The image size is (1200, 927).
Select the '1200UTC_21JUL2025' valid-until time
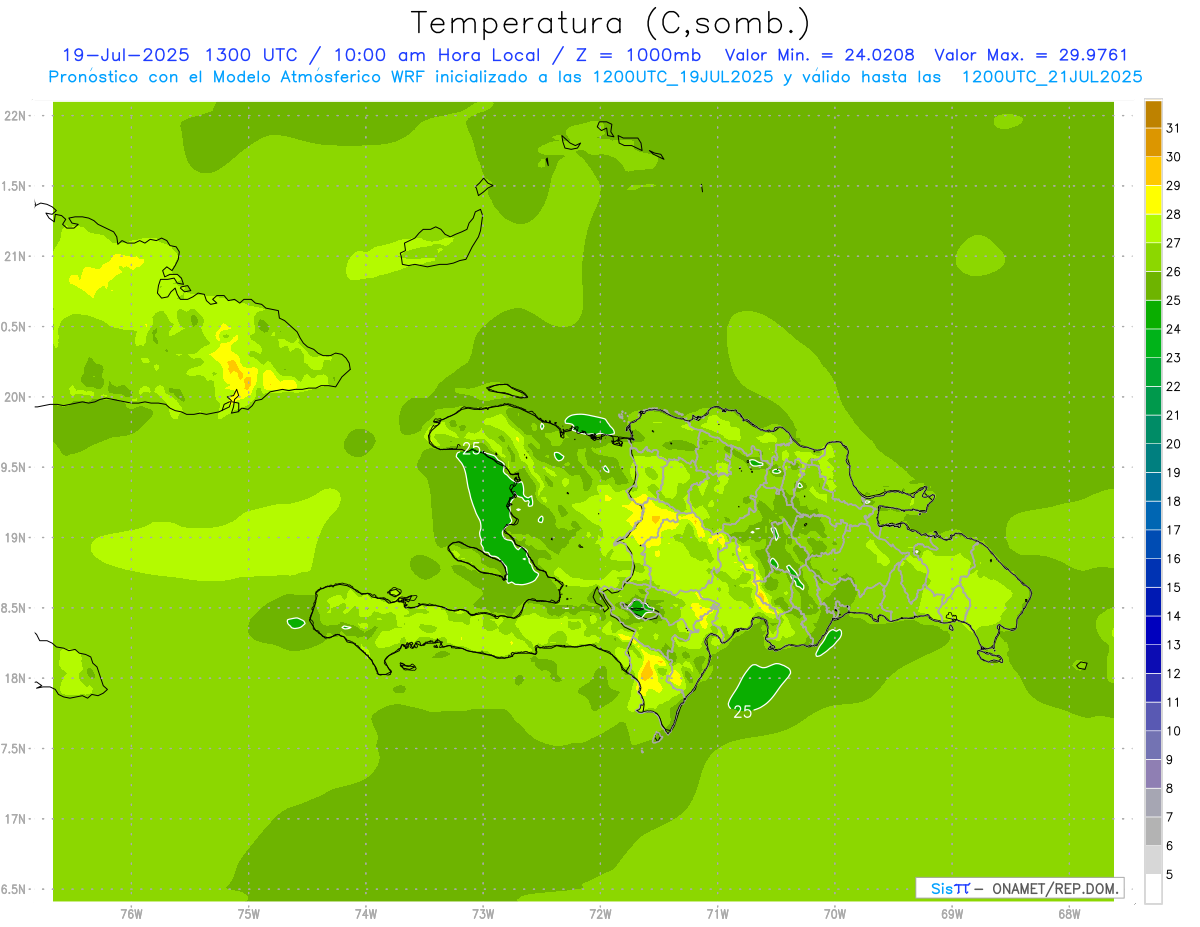(1052, 76)
